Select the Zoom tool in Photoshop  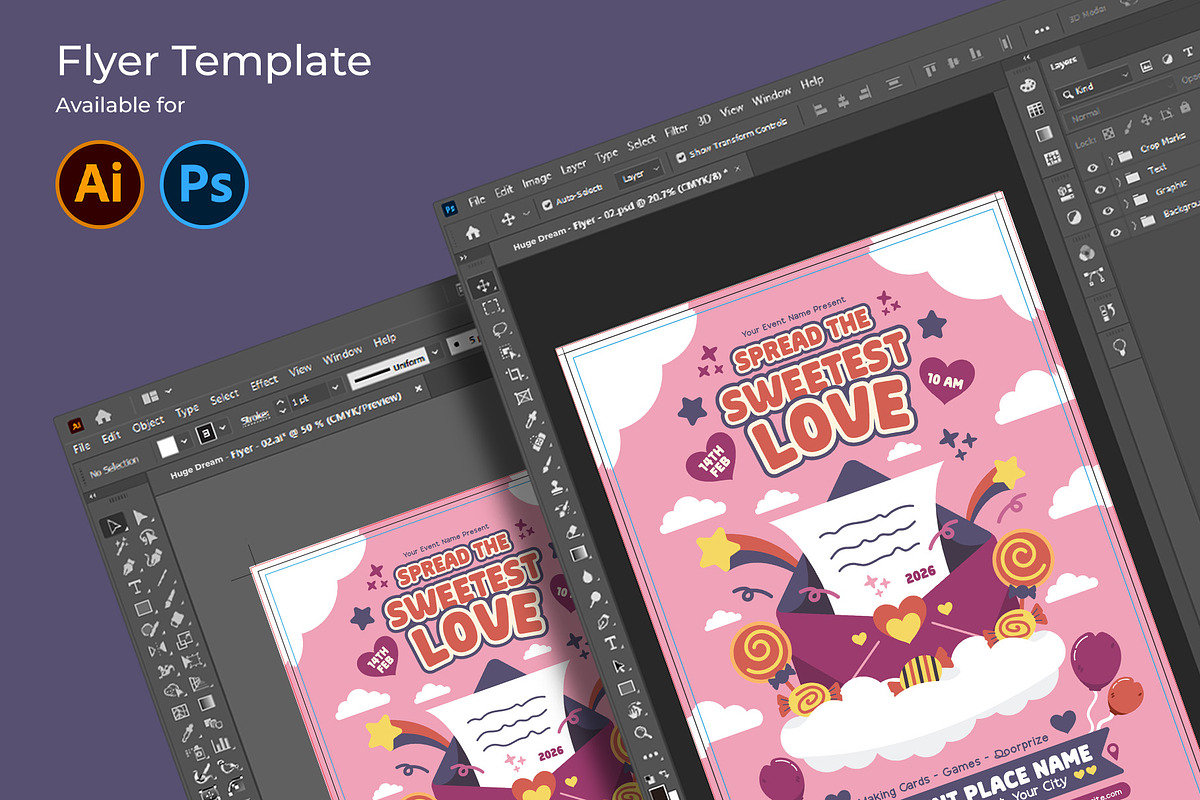pyautogui.click(x=643, y=731)
